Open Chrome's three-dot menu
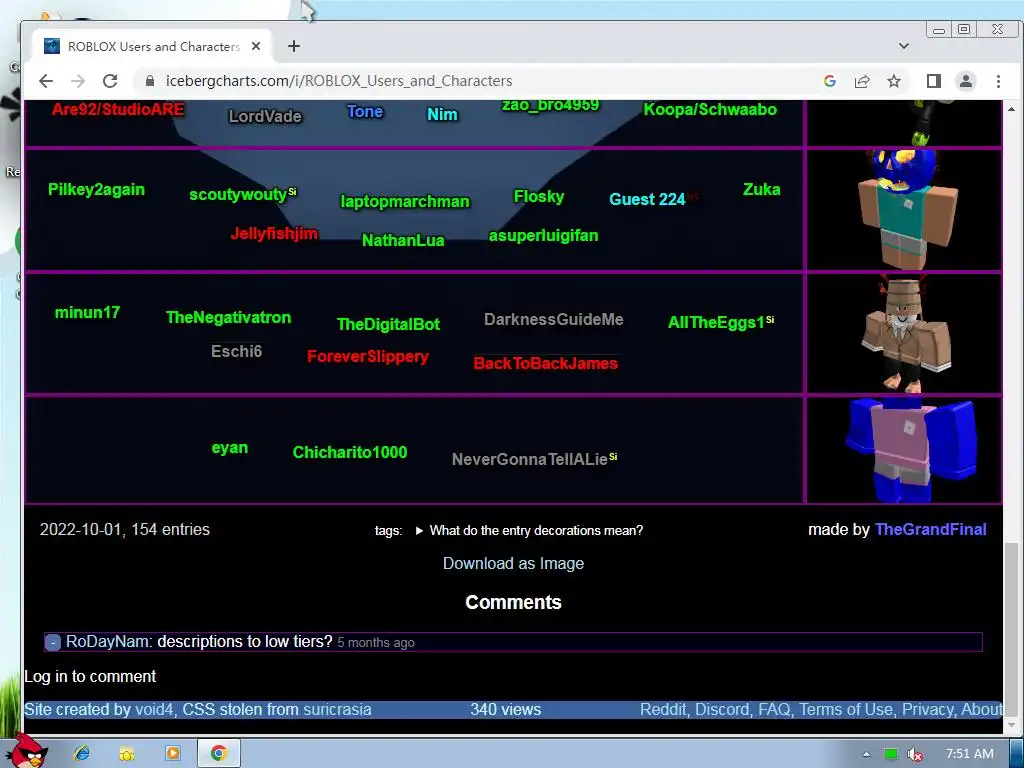Viewport: 1024px width, 768px height. (998, 81)
